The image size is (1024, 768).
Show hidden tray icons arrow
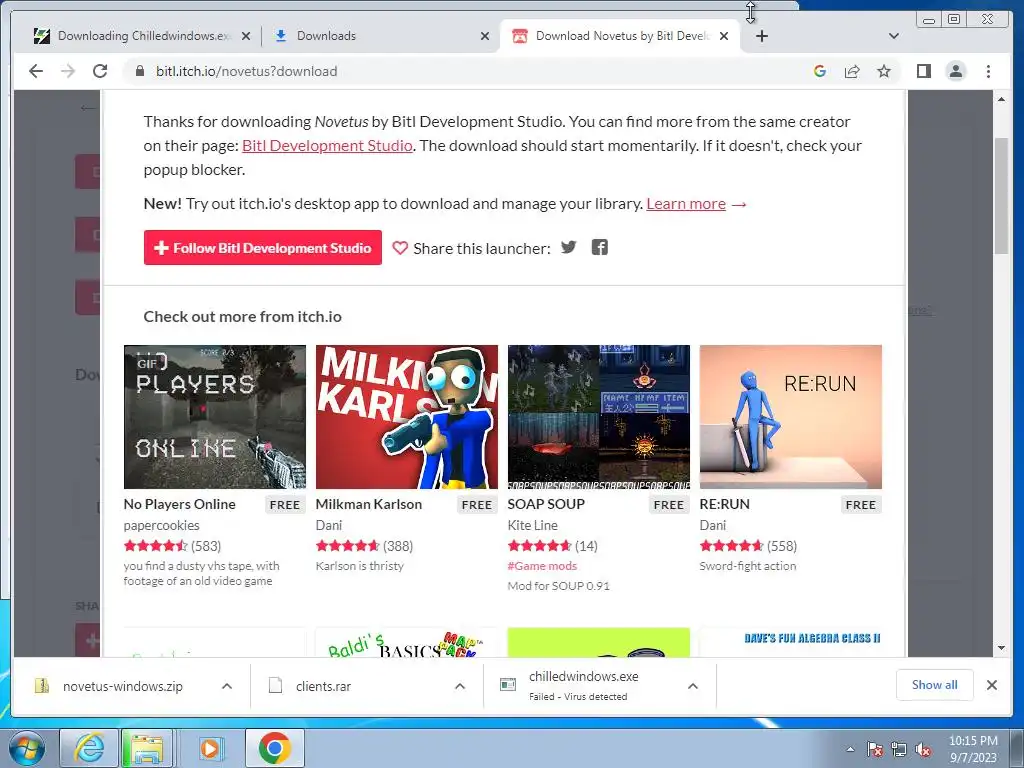(850, 750)
